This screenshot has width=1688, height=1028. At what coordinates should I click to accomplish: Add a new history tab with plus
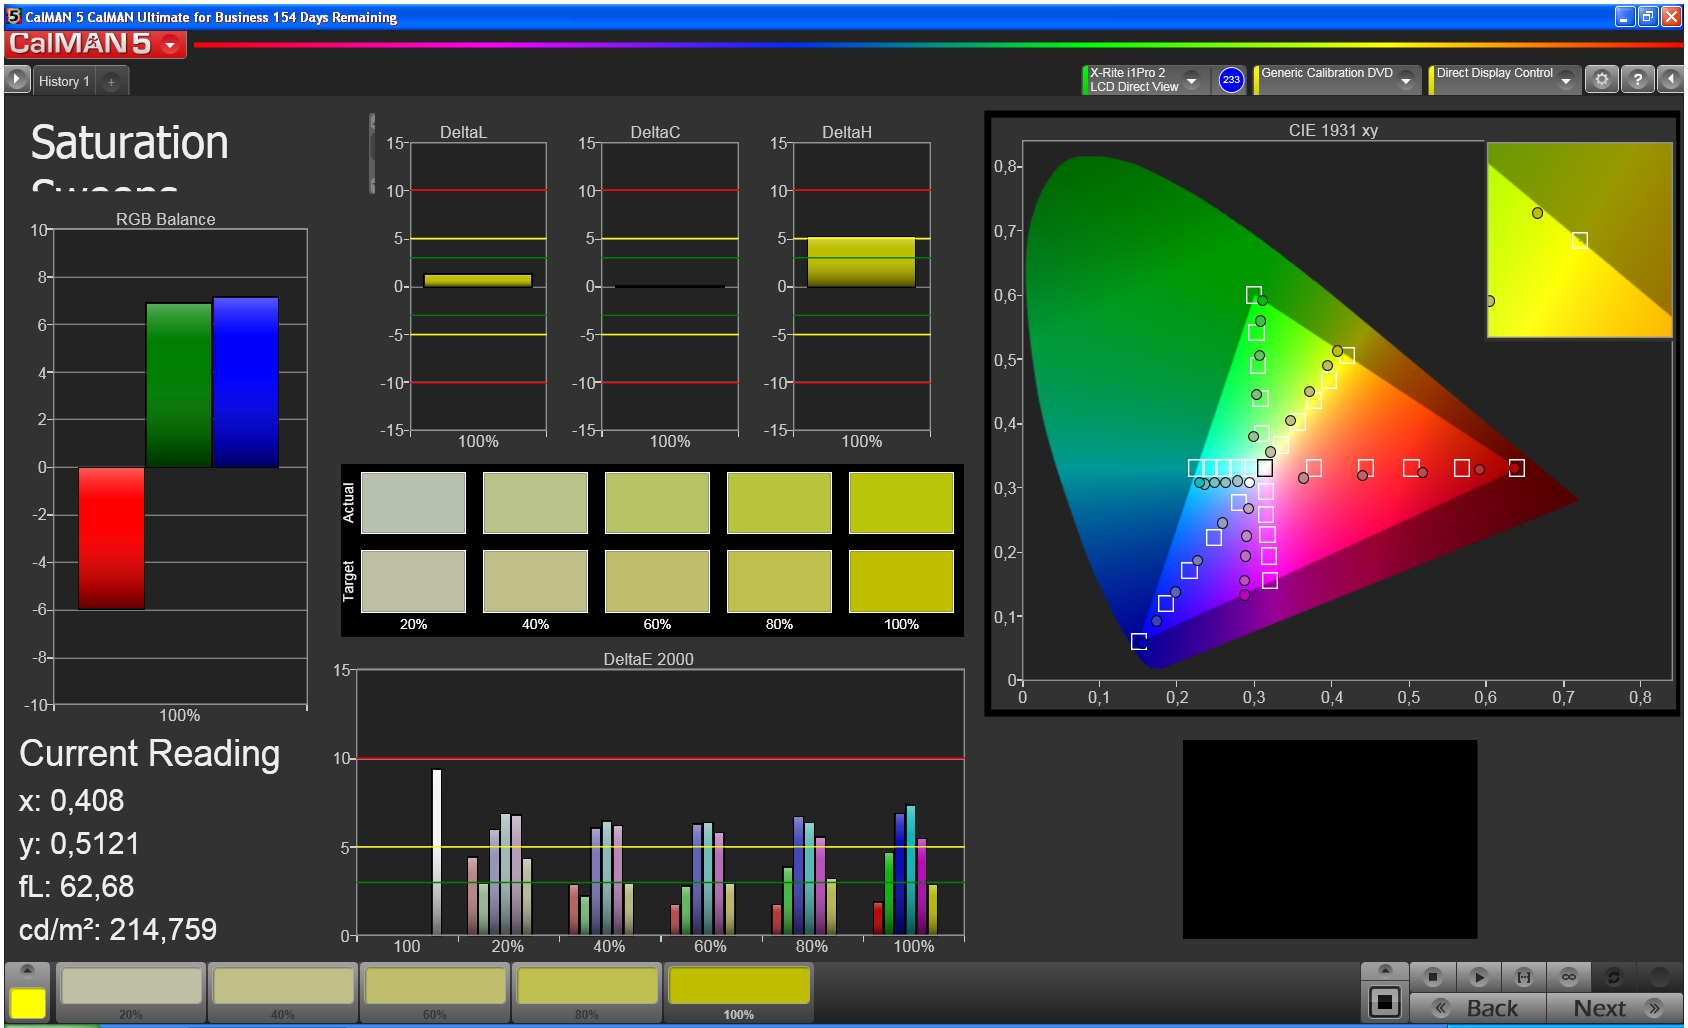(x=111, y=81)
